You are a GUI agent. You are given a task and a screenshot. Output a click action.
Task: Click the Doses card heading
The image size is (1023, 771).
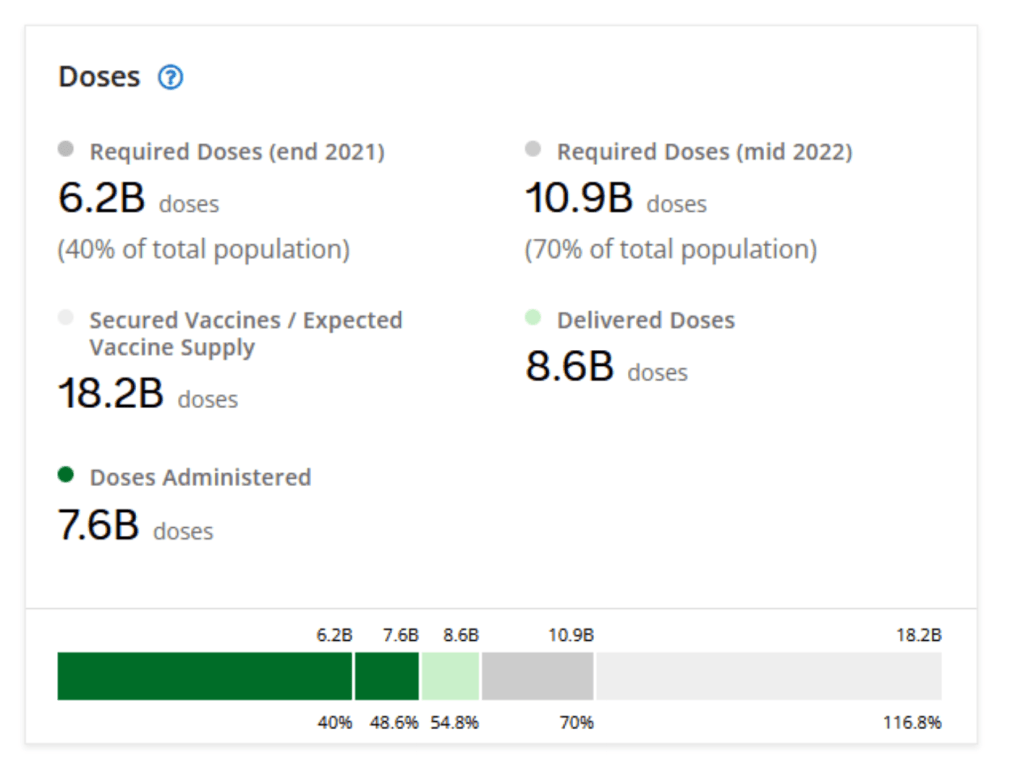[99, 77]
